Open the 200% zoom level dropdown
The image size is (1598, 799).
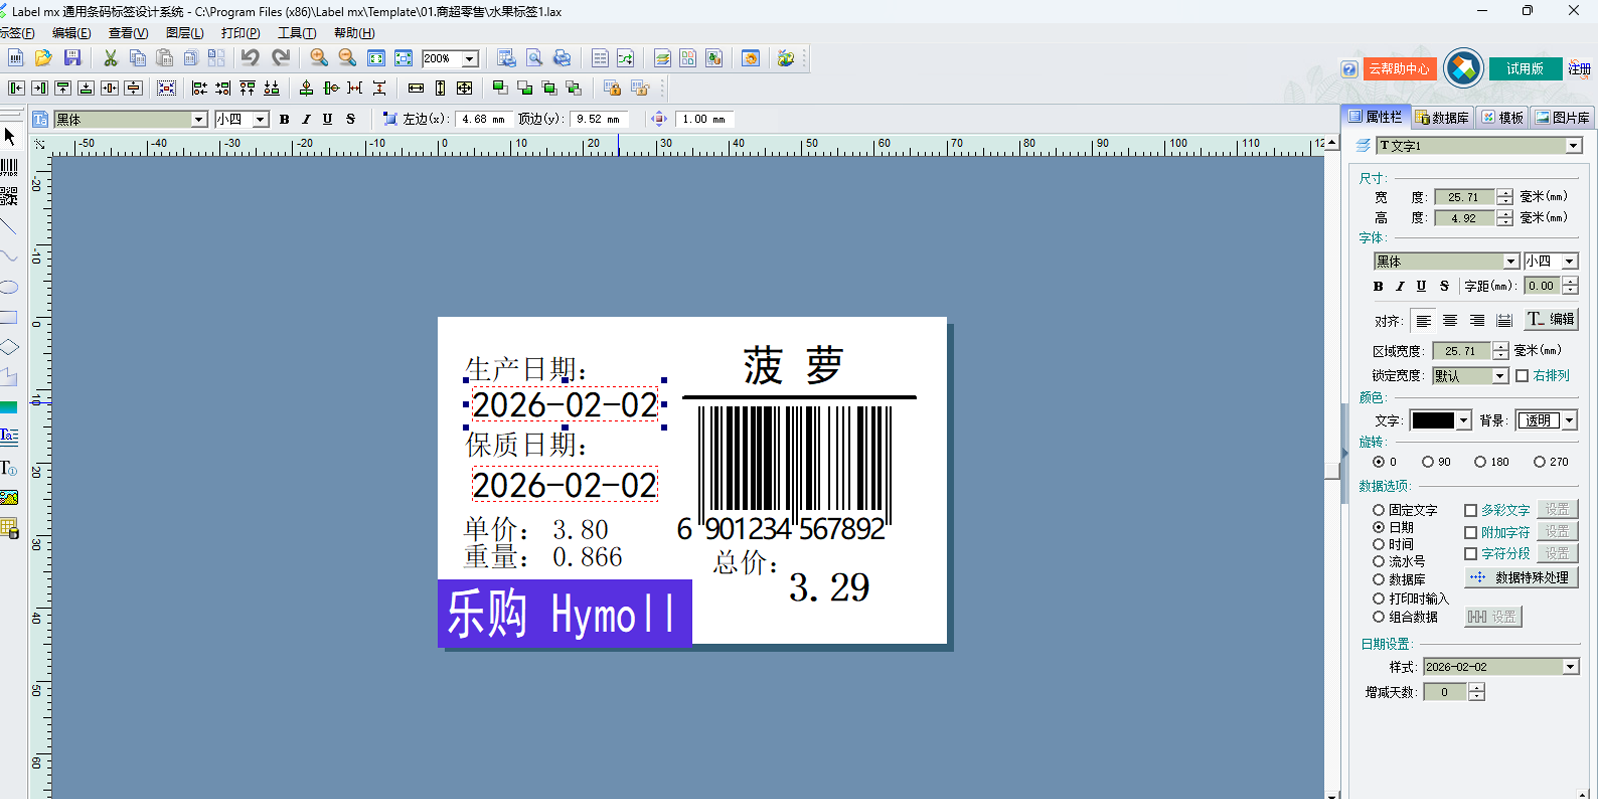469,59
